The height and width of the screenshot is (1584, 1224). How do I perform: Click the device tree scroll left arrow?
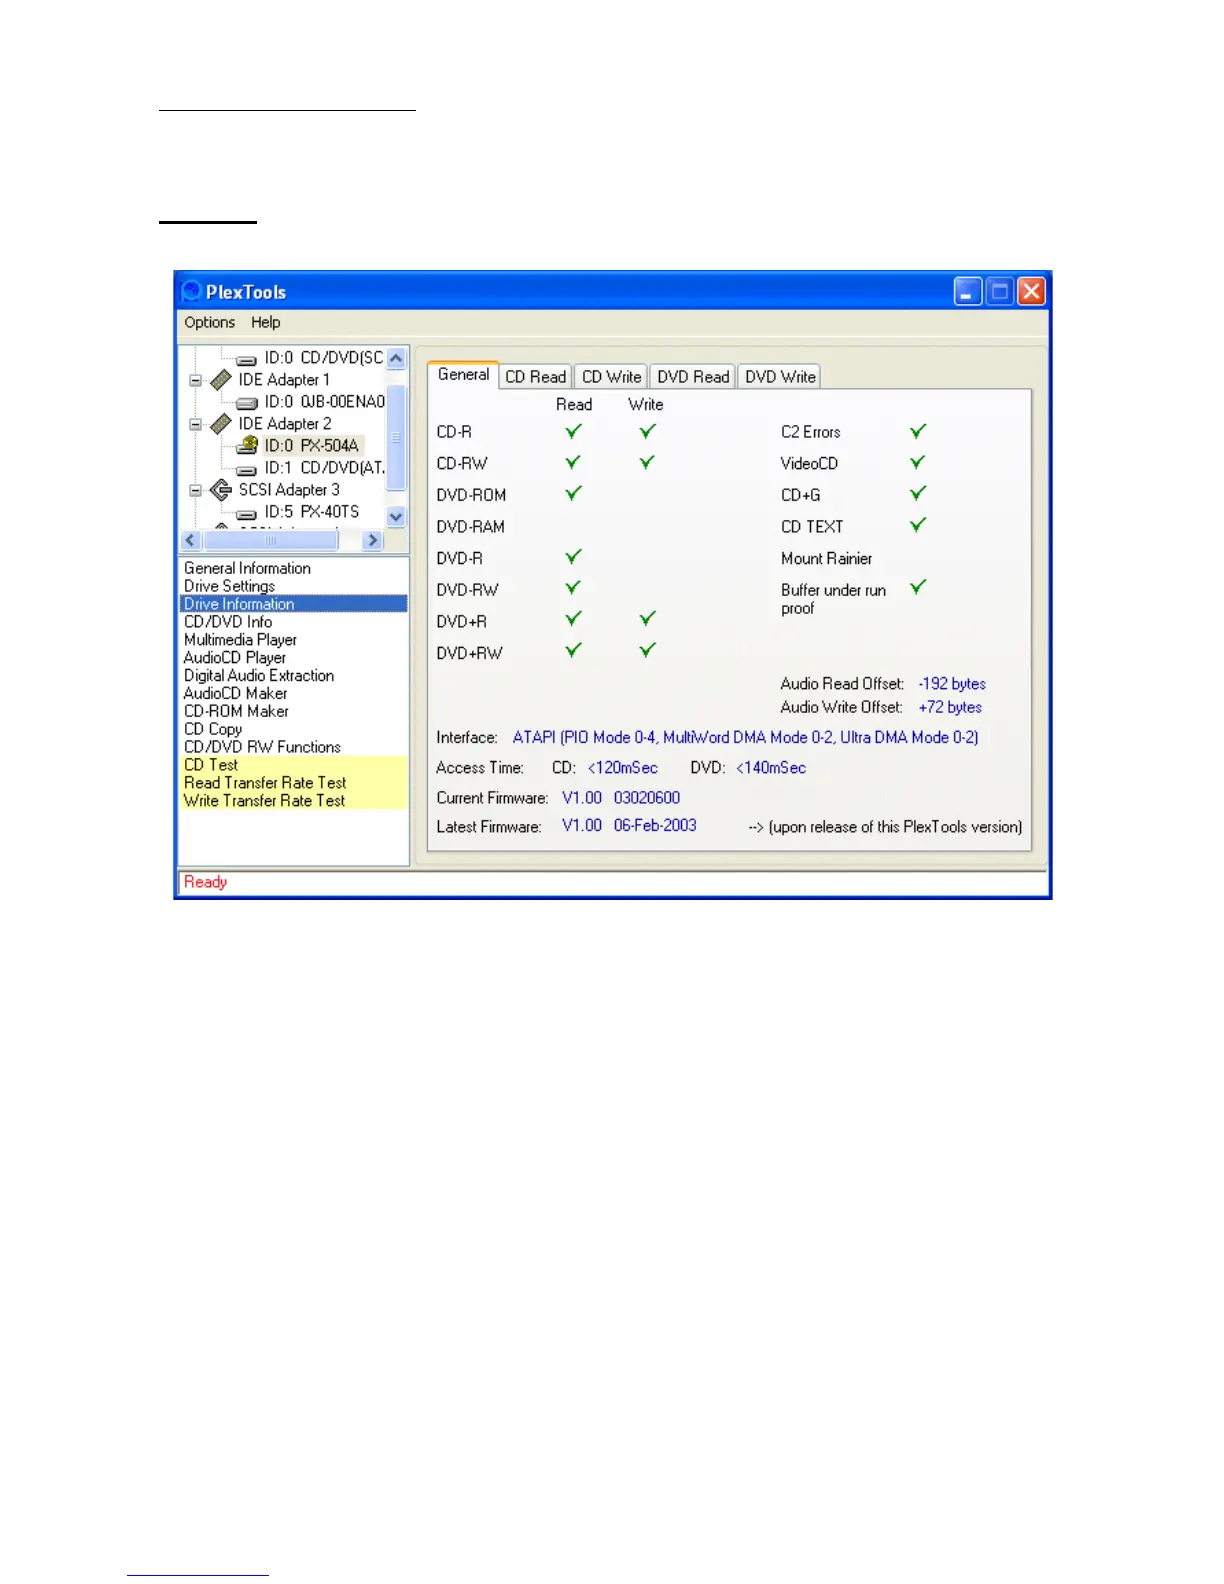point(191,540)
